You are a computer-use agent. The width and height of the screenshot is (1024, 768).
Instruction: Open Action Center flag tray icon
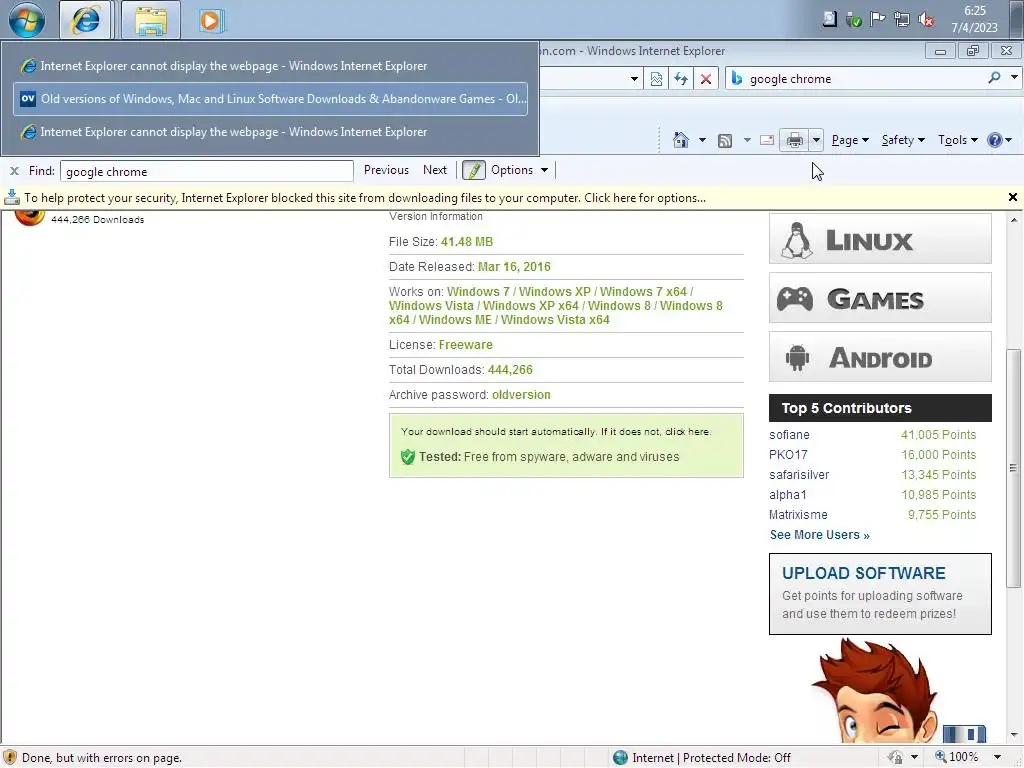point(877,19)
